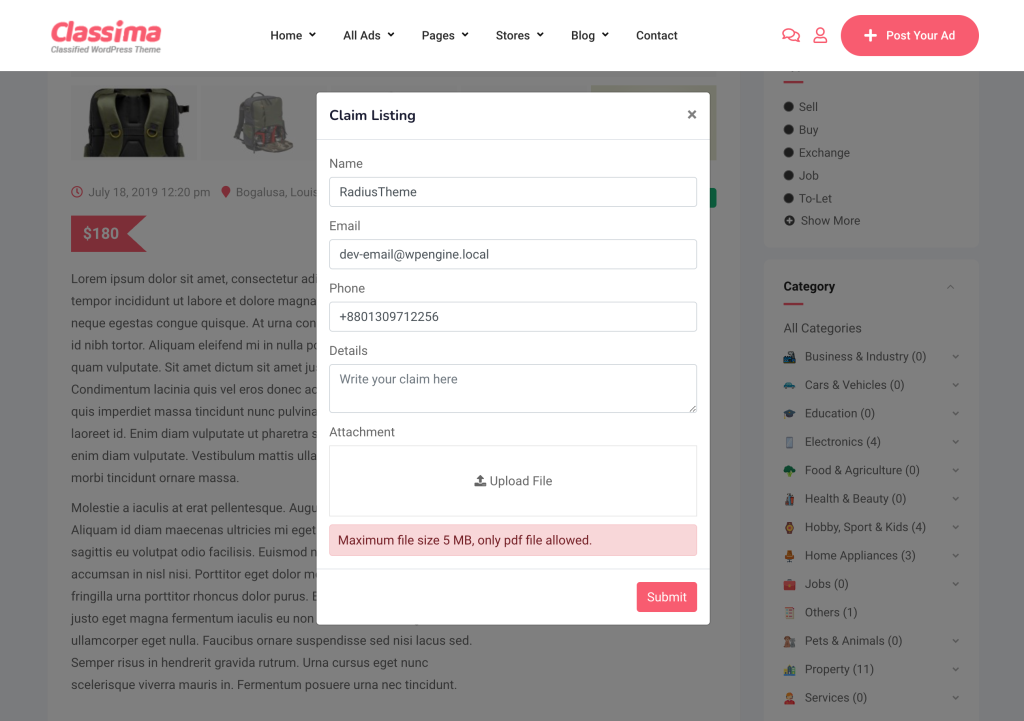Go to the Contact page

pos(656,35)
